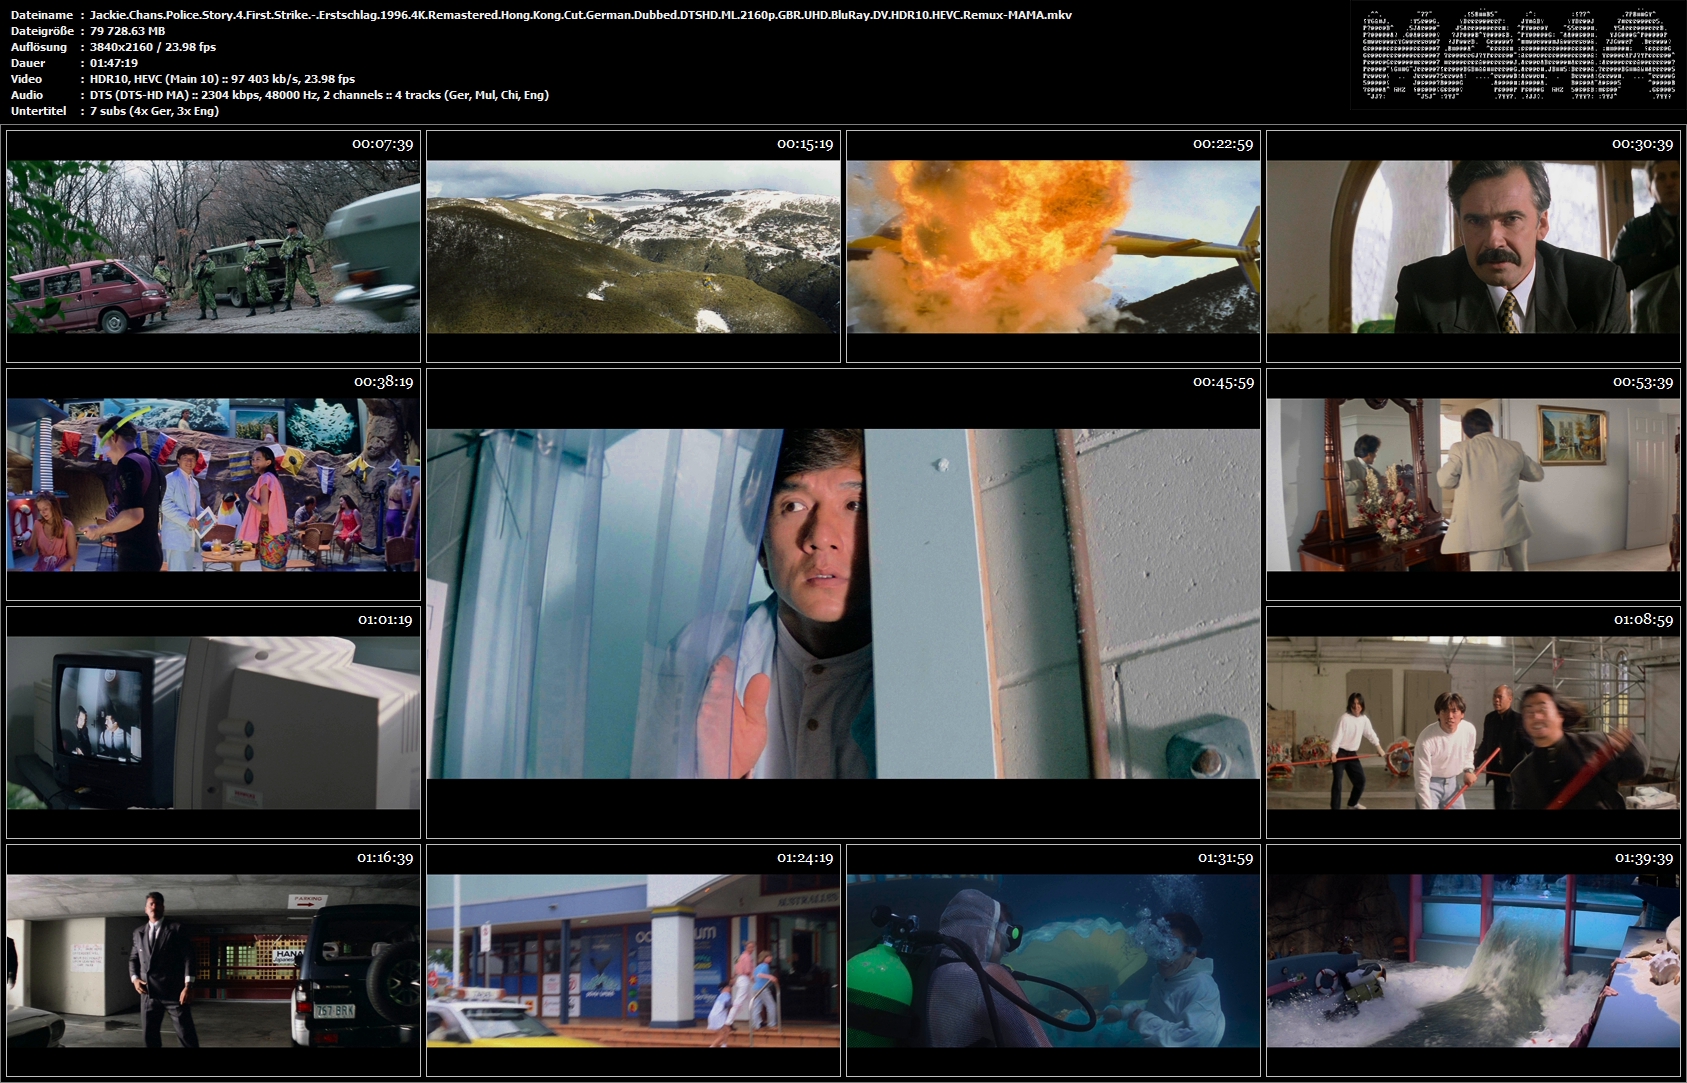This screenshot has height=1083, width=1687.
Task: Click the DTS-HD MA audio info line
Action: tap(319, 95)
